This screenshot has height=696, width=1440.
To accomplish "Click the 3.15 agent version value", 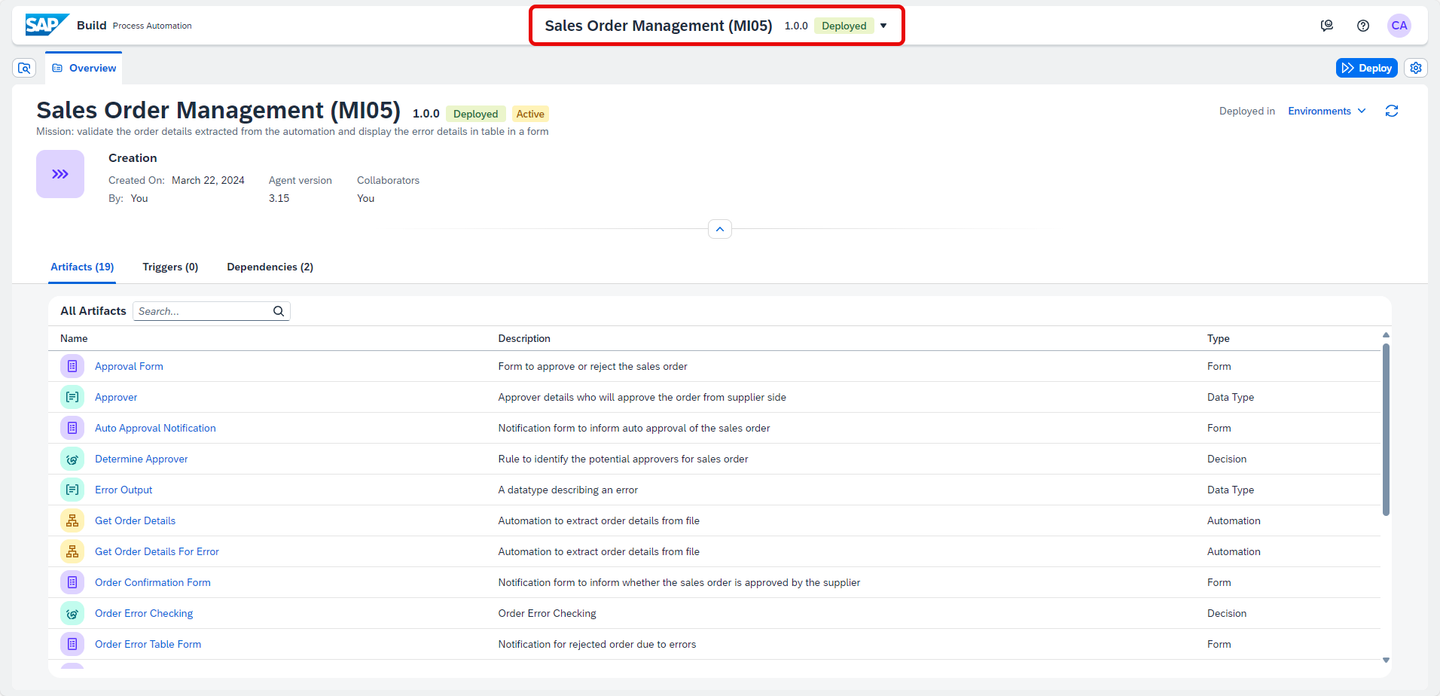I will click(279, 198).
